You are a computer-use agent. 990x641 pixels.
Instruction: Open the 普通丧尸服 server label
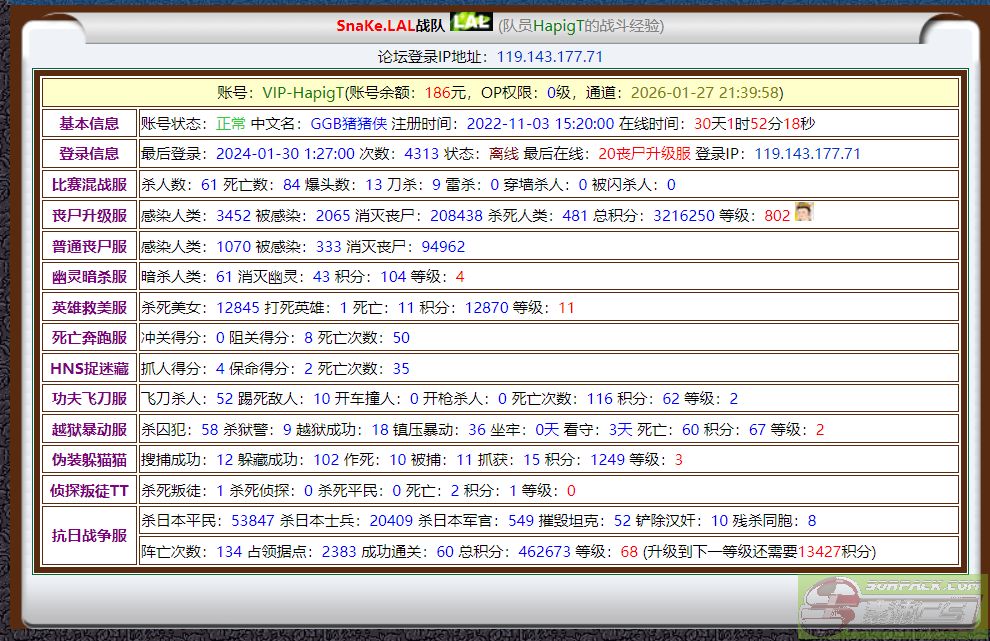click(89, 246)
